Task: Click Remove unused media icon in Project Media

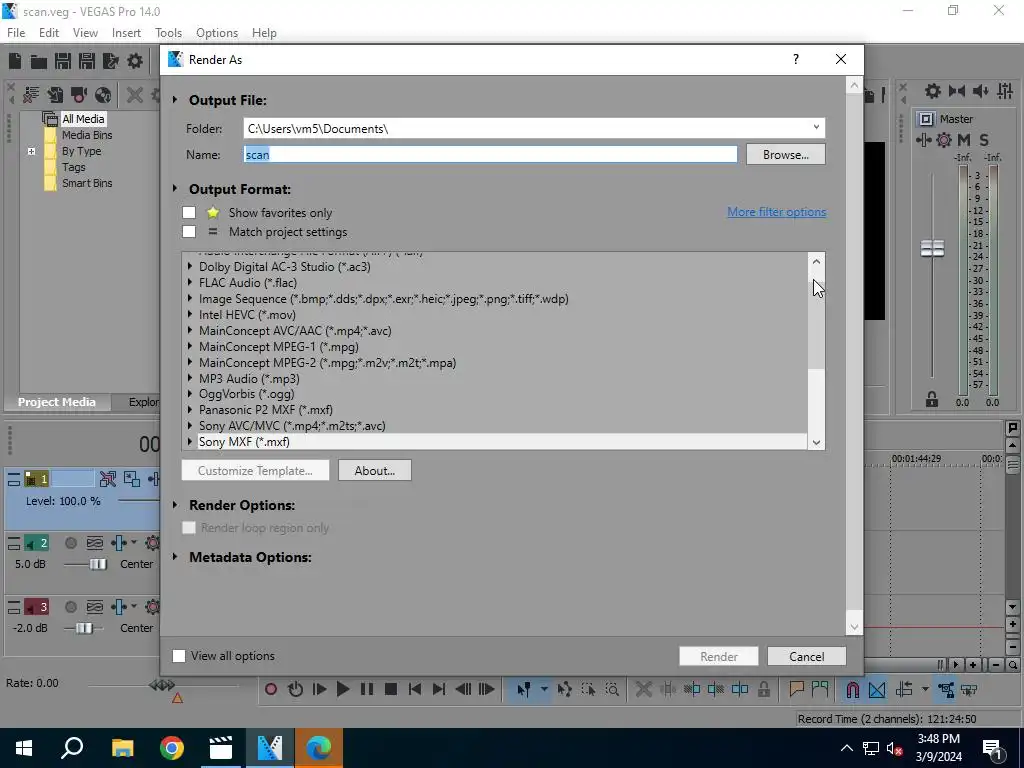Action: (x=31, y=95)
